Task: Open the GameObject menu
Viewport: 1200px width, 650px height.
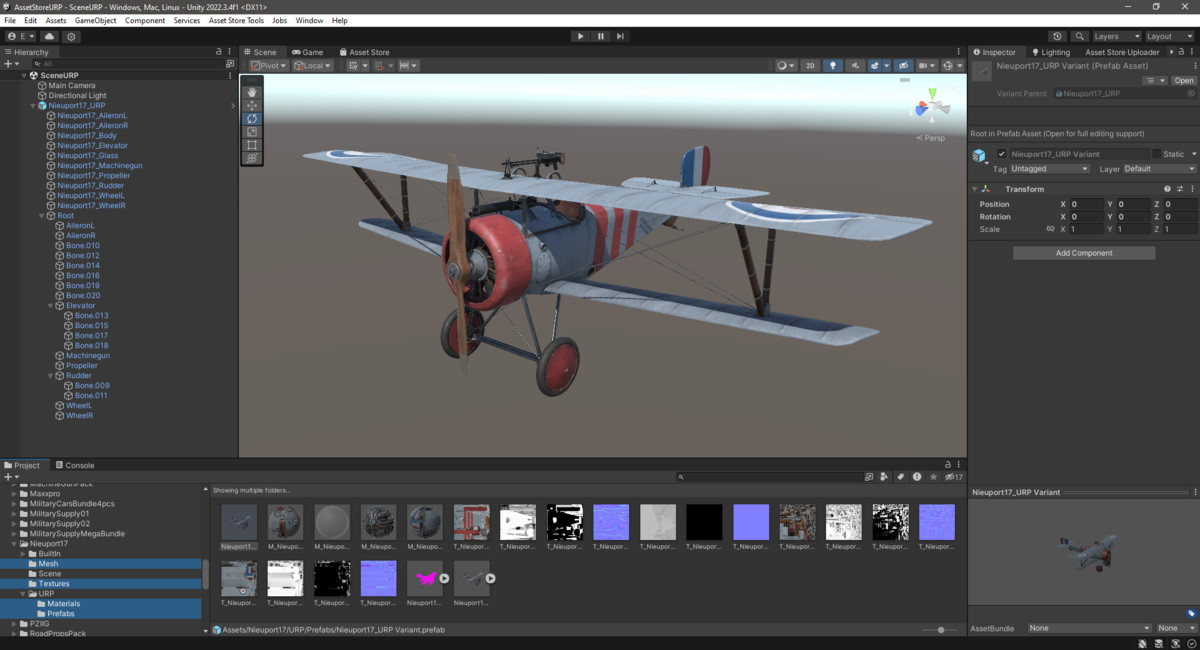Action: point(95,19)
